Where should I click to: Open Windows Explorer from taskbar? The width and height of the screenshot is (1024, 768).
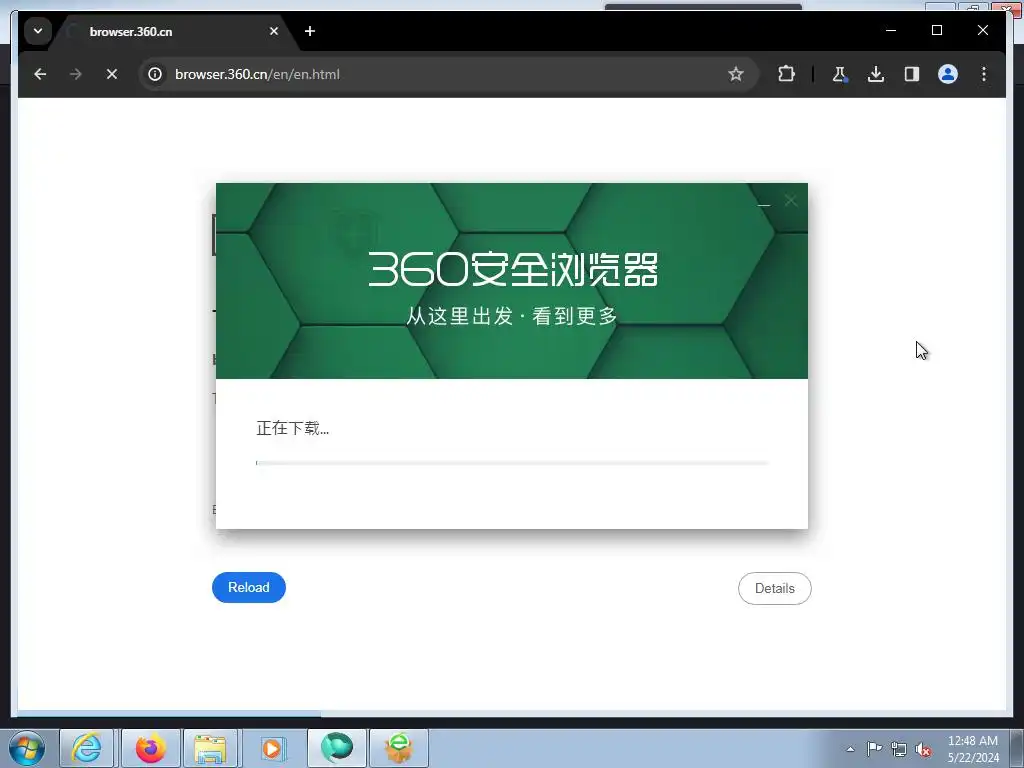tap(210, 748)
